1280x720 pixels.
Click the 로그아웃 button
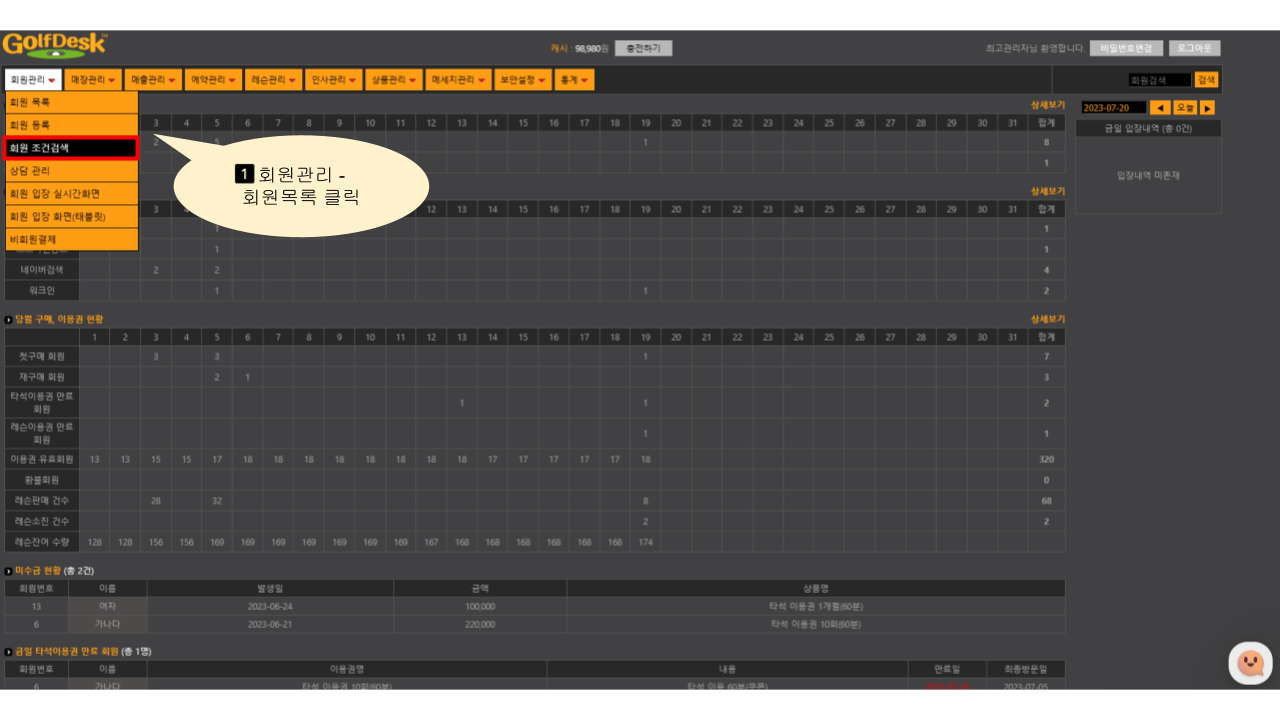1194,48
